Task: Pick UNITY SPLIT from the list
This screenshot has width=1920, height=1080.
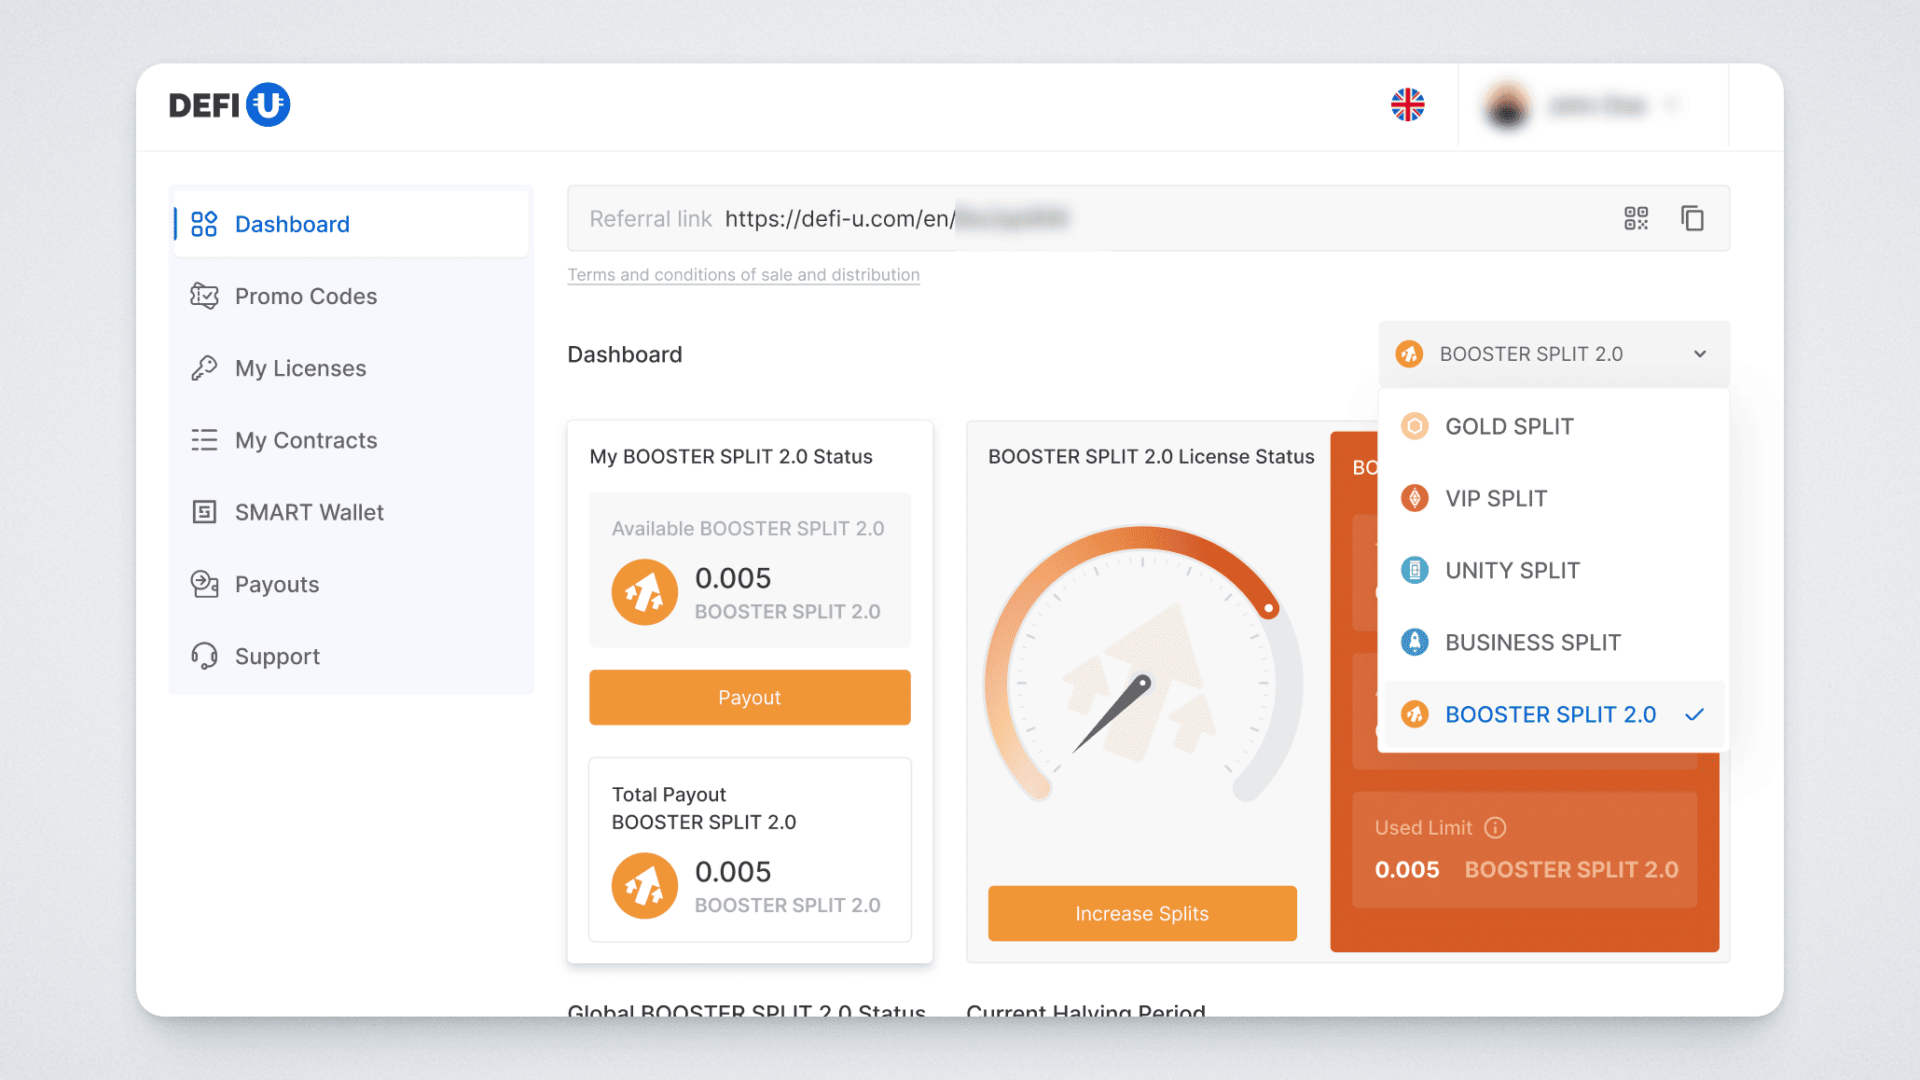Action: coord(1511,571)
